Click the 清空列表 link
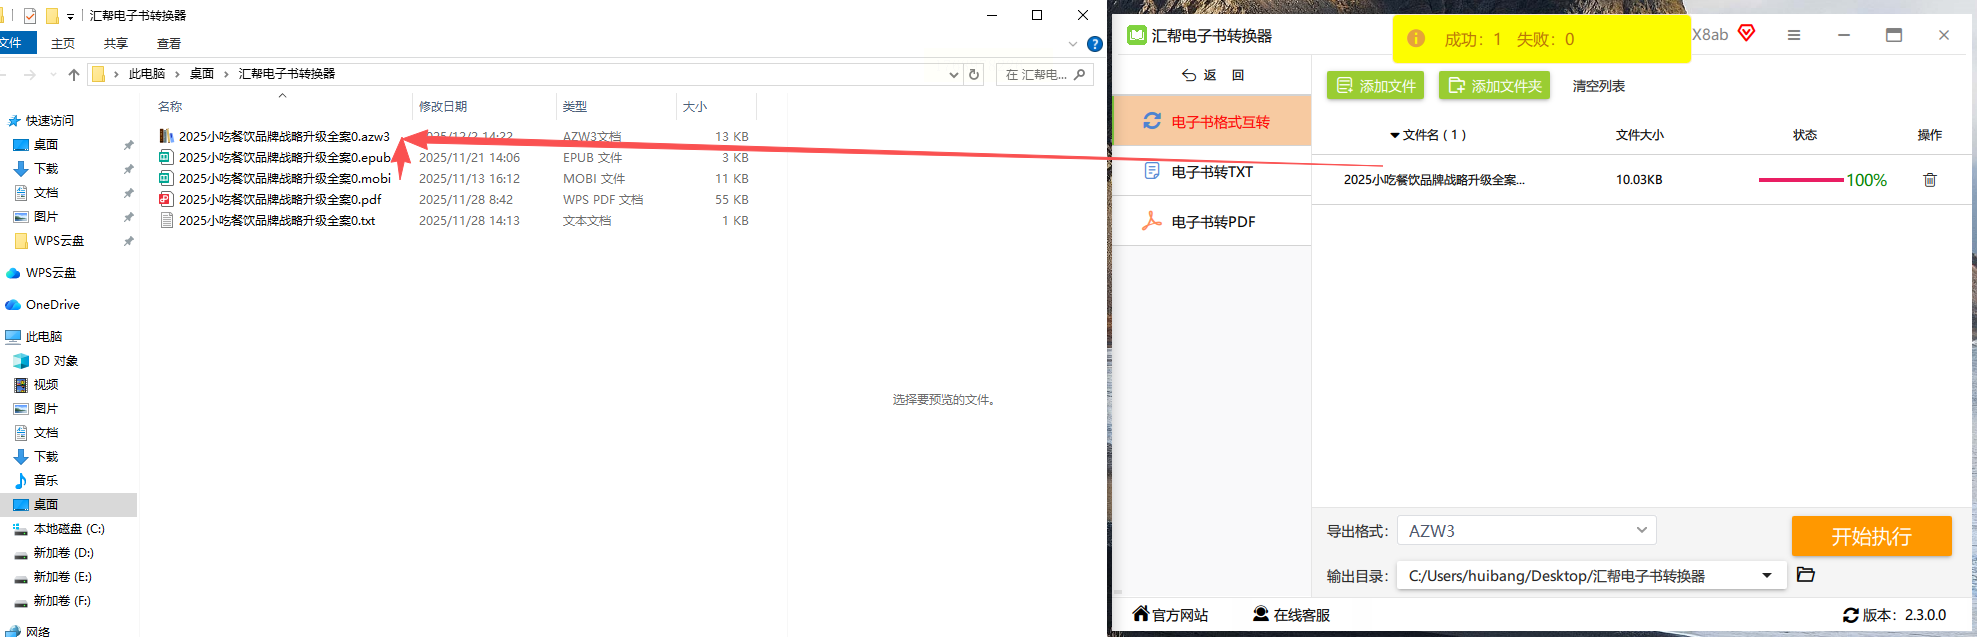The image size is (1977, 637). (x=1598, y=86)
